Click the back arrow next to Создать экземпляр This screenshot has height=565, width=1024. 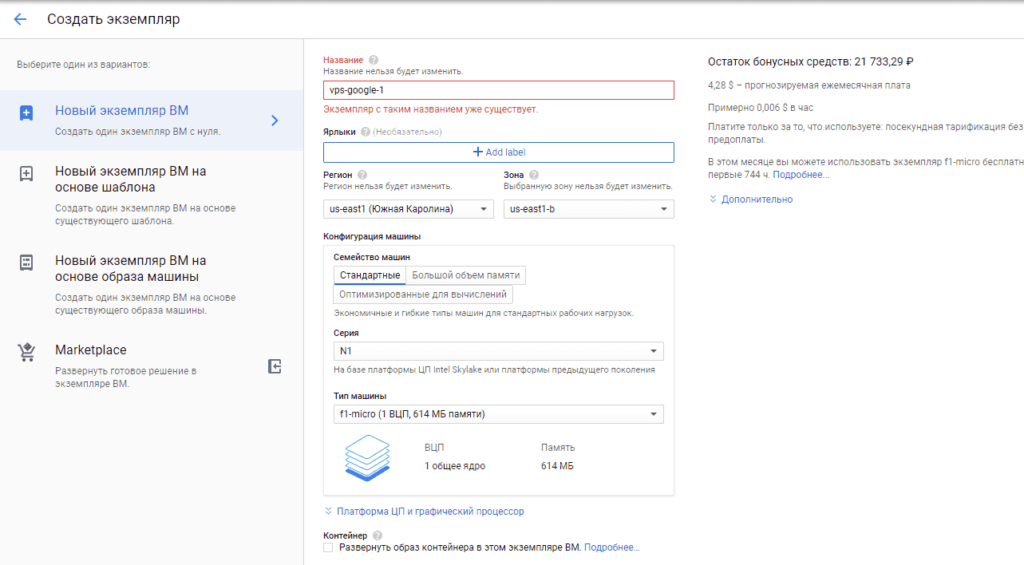[20, 19]
